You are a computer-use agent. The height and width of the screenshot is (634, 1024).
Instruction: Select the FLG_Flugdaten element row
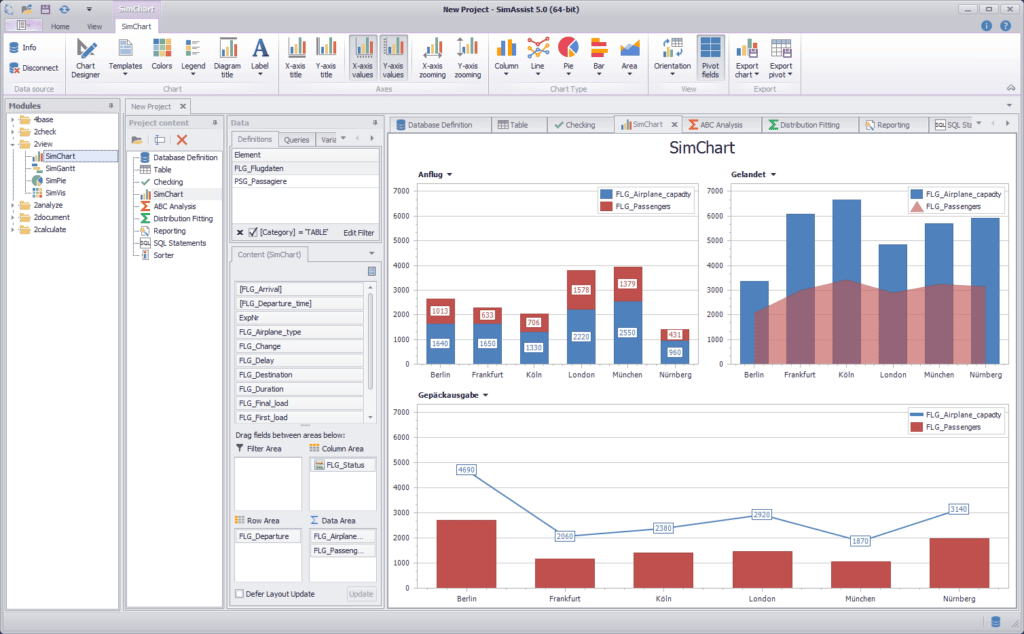pyautogui.click(x=306, y=168)
